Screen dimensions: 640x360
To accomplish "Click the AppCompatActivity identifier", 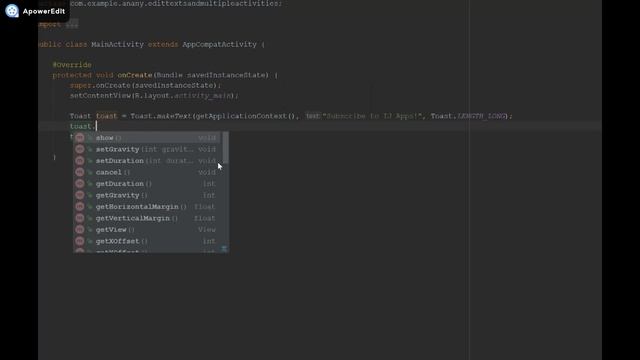I will tap(220, 44).
